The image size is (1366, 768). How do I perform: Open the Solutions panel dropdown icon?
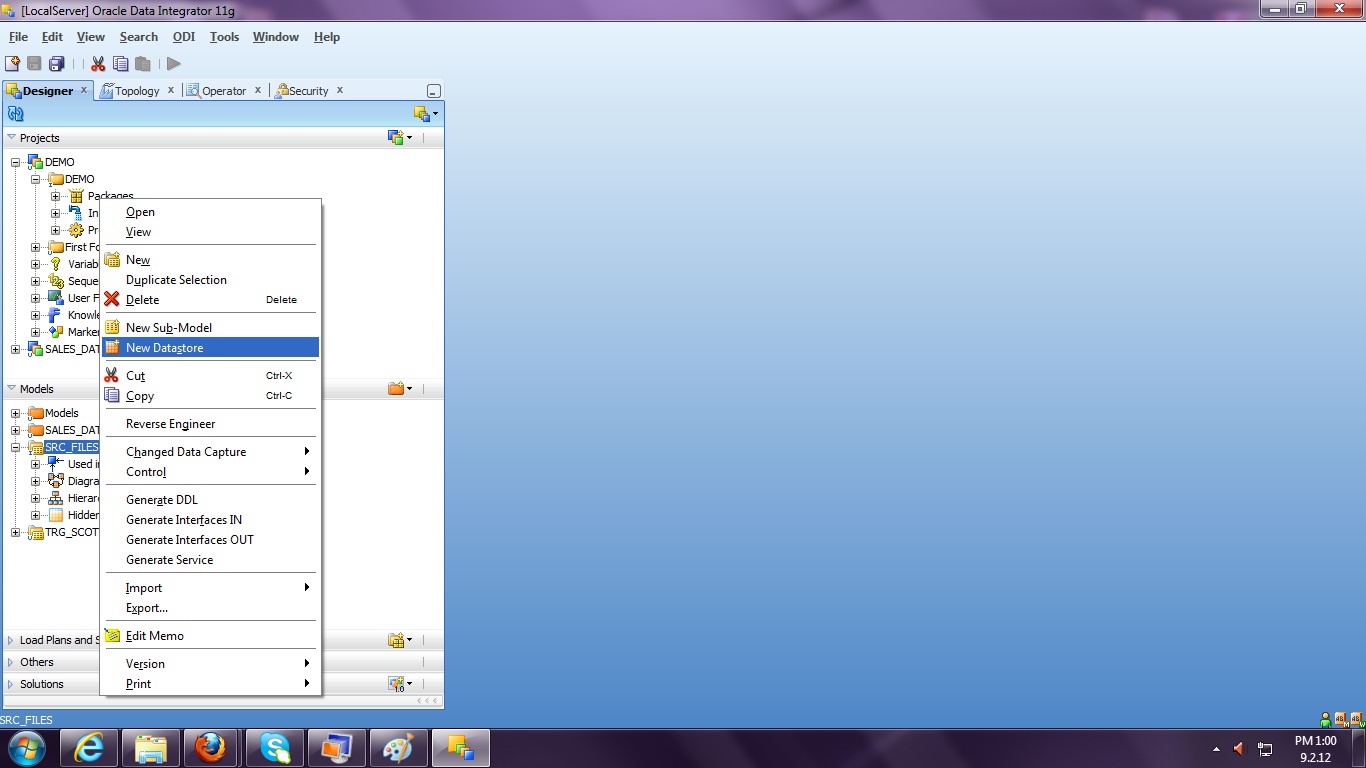pos(400,684)
